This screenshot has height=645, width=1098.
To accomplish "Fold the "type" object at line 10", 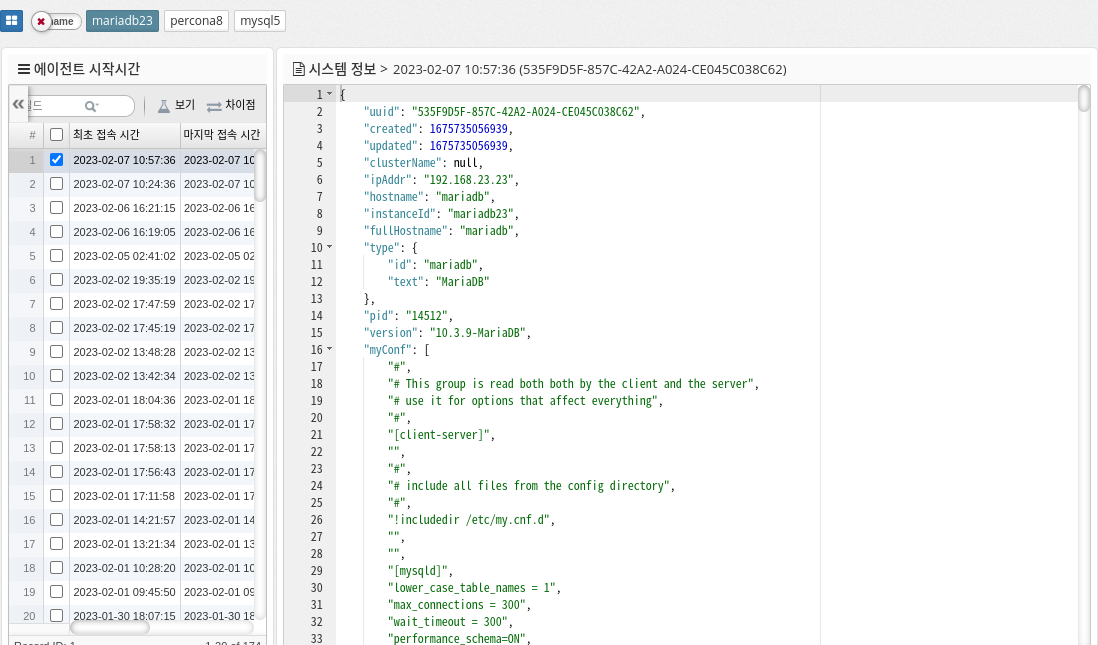I will coord(330,247).
